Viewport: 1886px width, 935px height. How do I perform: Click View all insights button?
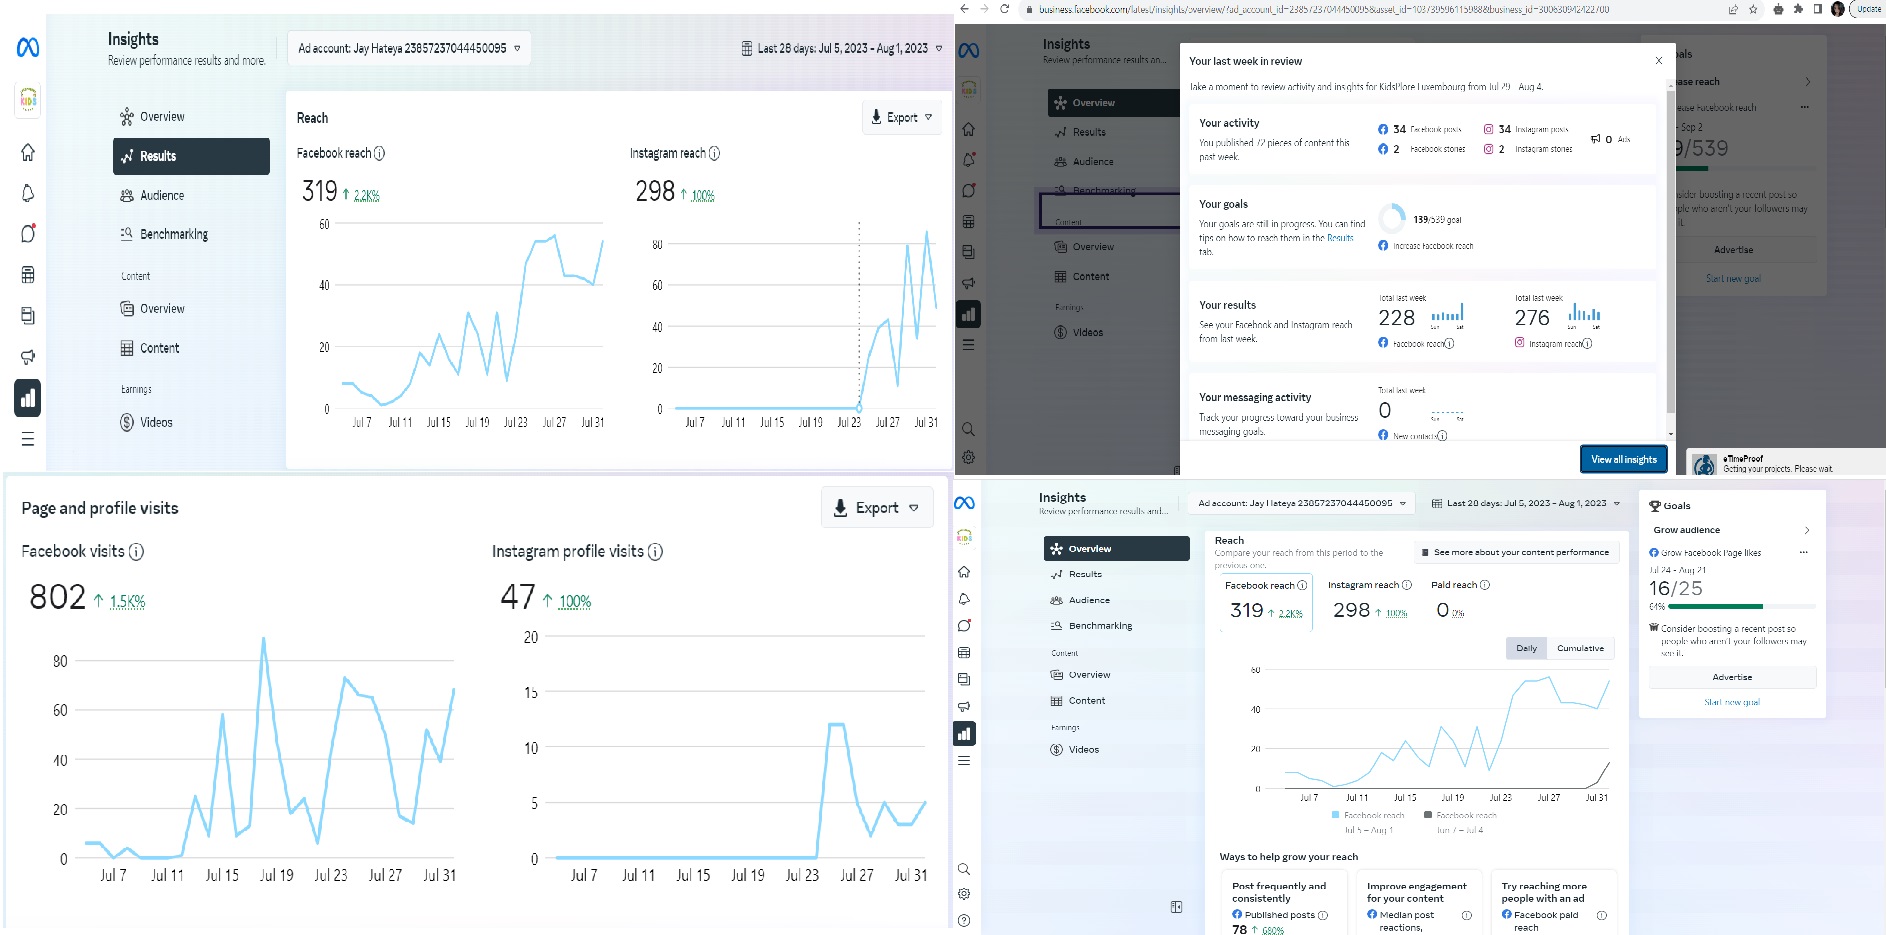click(x=1623, y=459)
